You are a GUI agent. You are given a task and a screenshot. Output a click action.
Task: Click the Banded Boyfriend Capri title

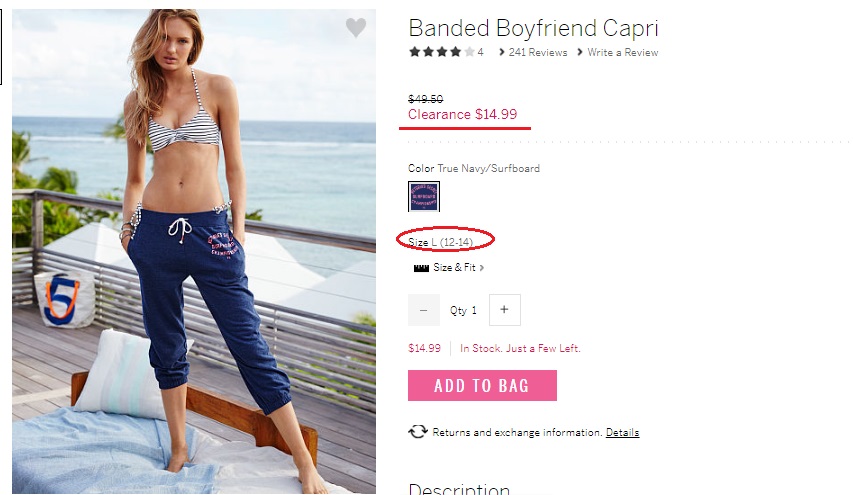tap(533, 28)
